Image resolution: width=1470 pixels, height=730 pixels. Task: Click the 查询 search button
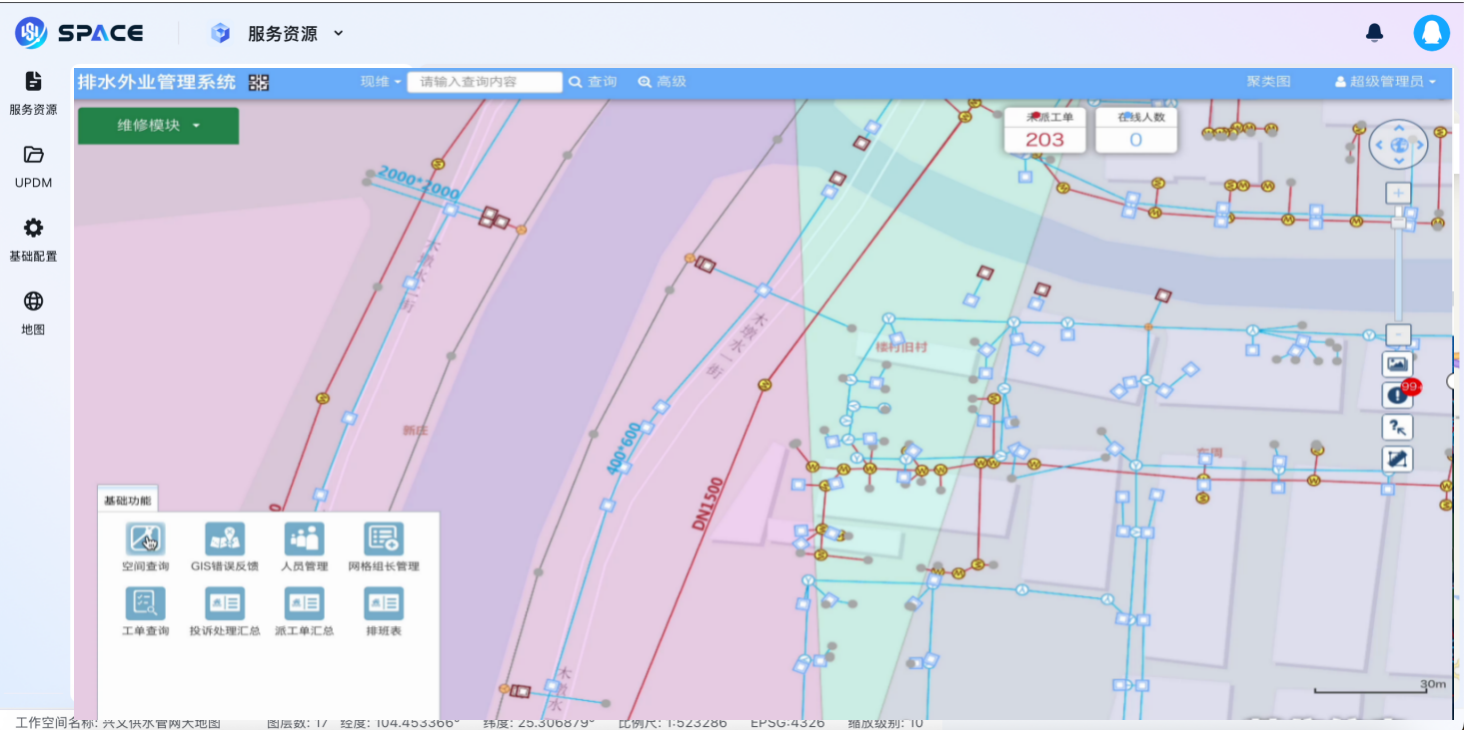(x=593, y=82)
